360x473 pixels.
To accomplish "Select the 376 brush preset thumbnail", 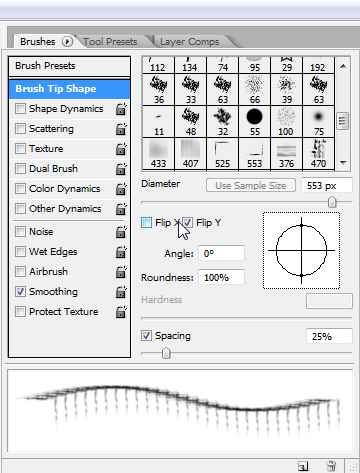I will tap(287, 154).
